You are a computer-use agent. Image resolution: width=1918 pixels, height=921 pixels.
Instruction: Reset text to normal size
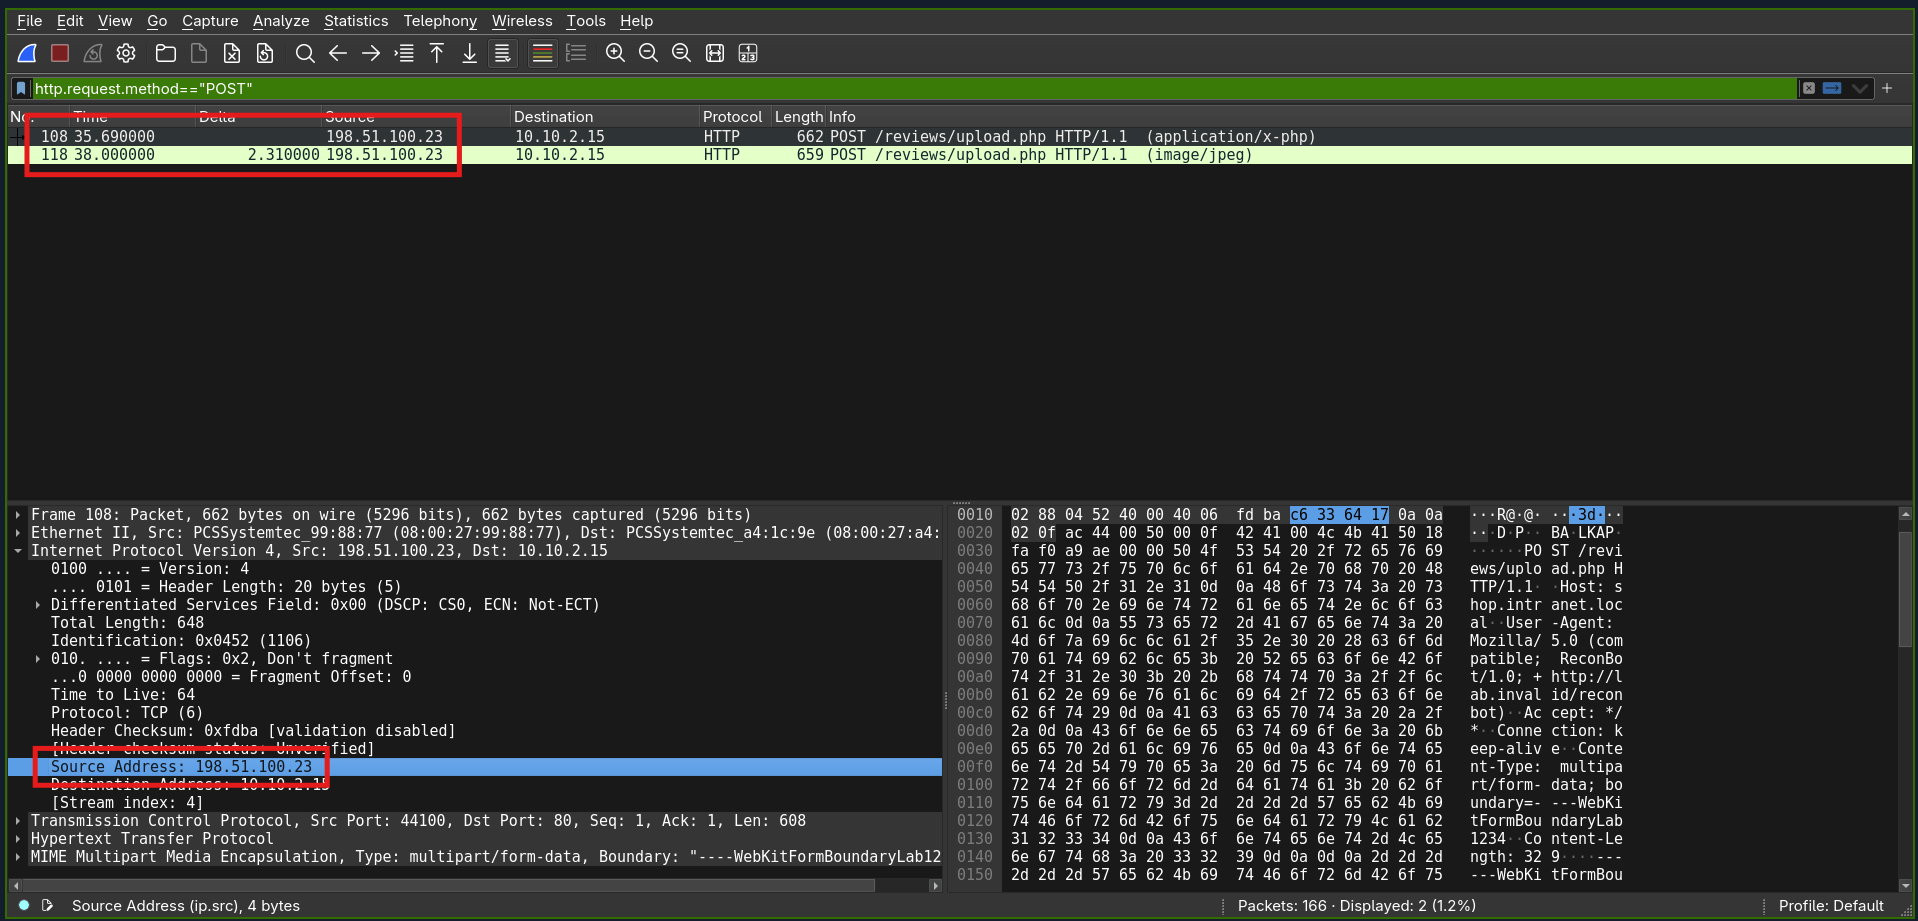681,54
